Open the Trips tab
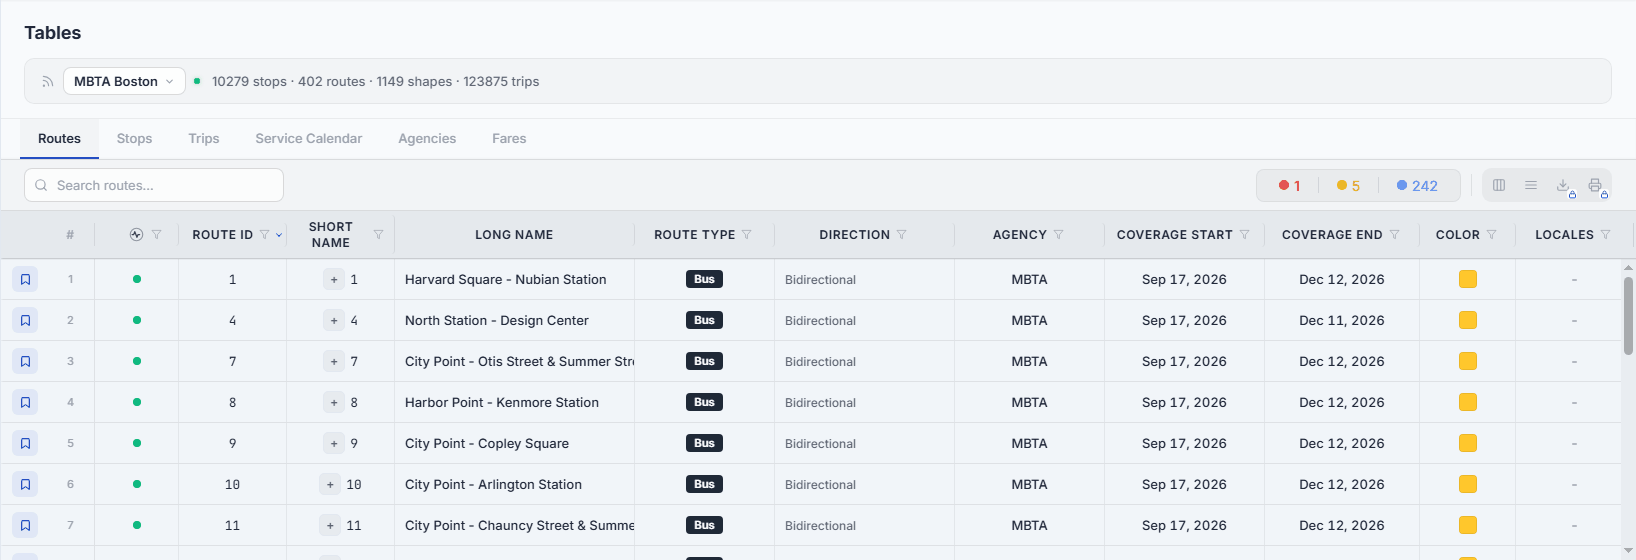Image resolution: width=1636 pixels, height=560 pixels. tap(204, 139)
